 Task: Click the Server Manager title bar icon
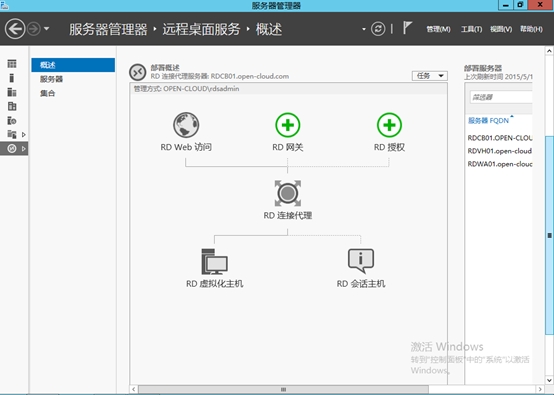coord(5,5)
